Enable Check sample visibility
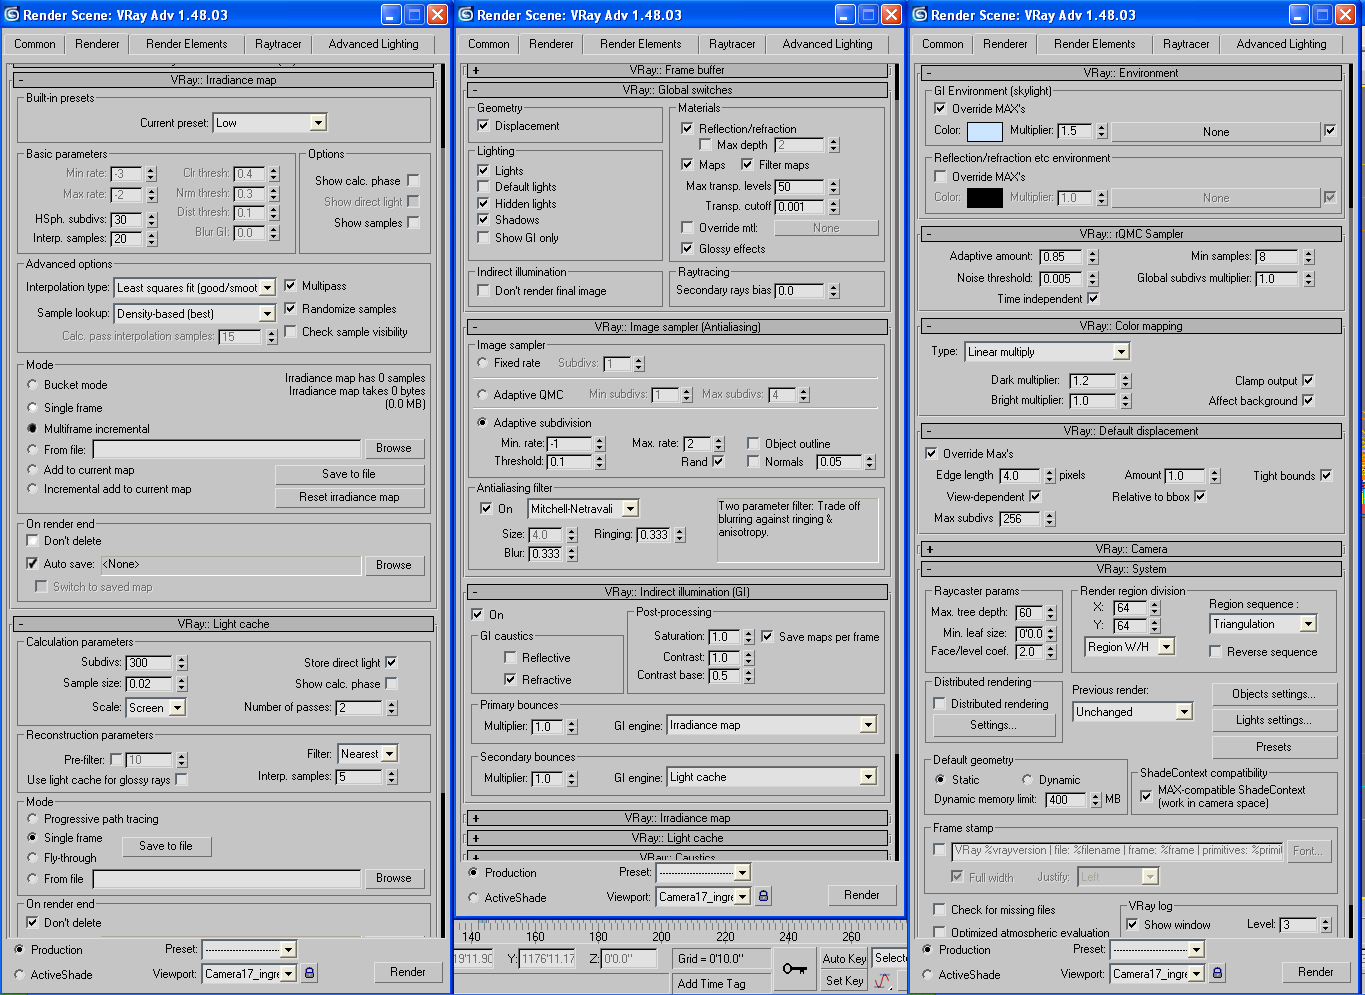1365x995 pixels. 291,332
